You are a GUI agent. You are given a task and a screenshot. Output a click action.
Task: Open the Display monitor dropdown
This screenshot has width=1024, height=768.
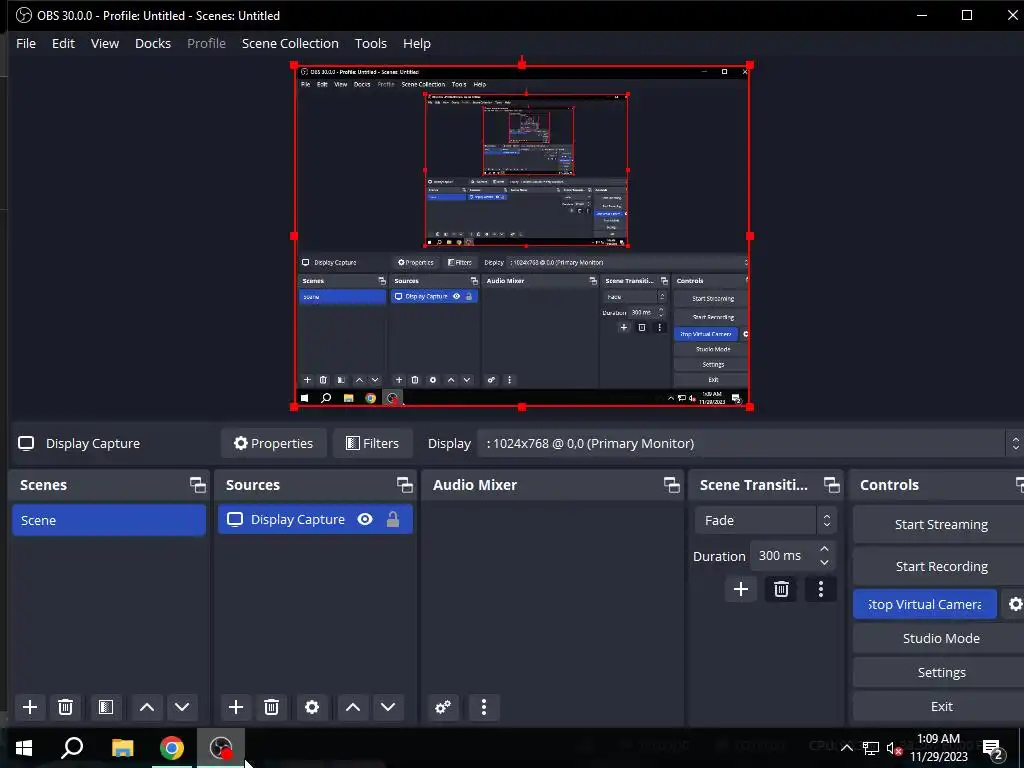pyautogui.click(x=750, y=443)
